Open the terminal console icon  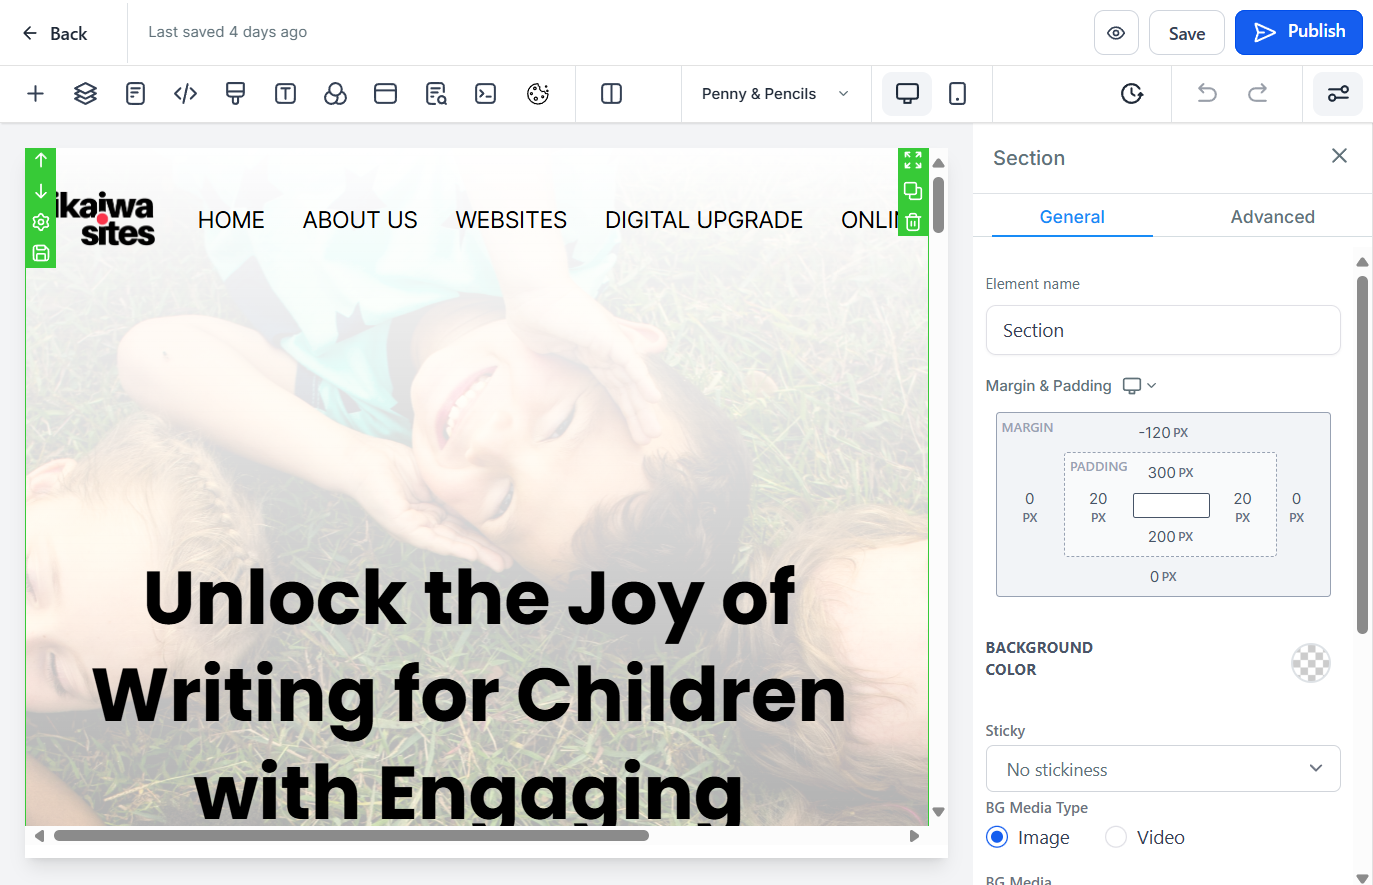pos(486,94)
